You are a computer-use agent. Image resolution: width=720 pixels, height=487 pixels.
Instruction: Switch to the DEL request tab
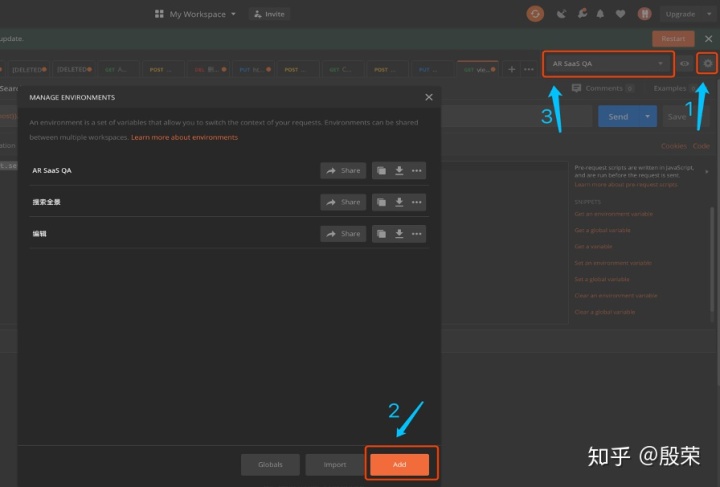[210, 69]
